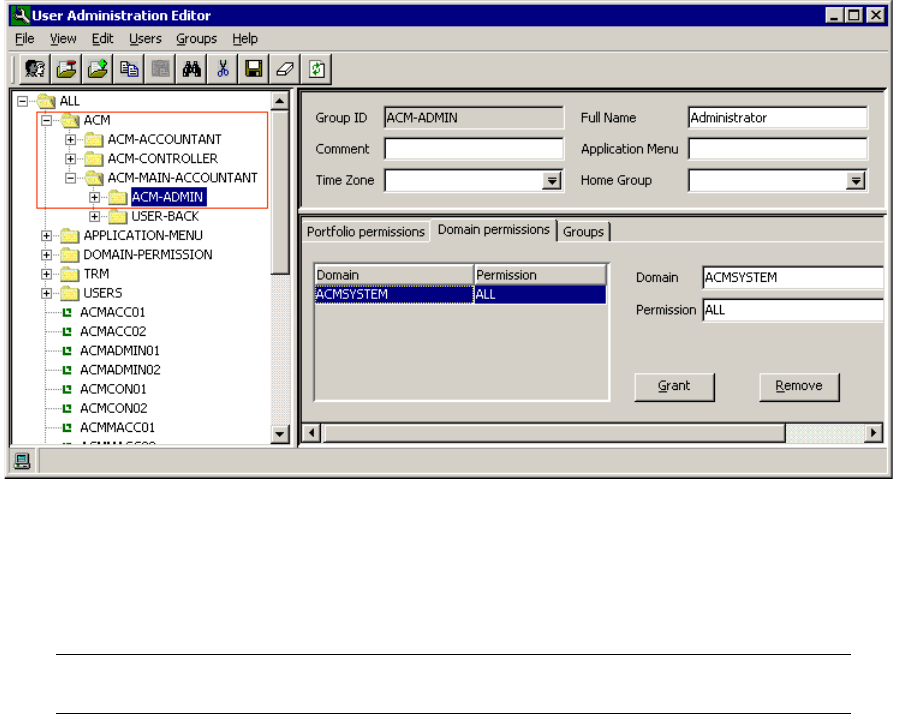The width and height of the screenshot is (907, 719).
Task: Click the binoculars Find icon
Action: [192, 69]
